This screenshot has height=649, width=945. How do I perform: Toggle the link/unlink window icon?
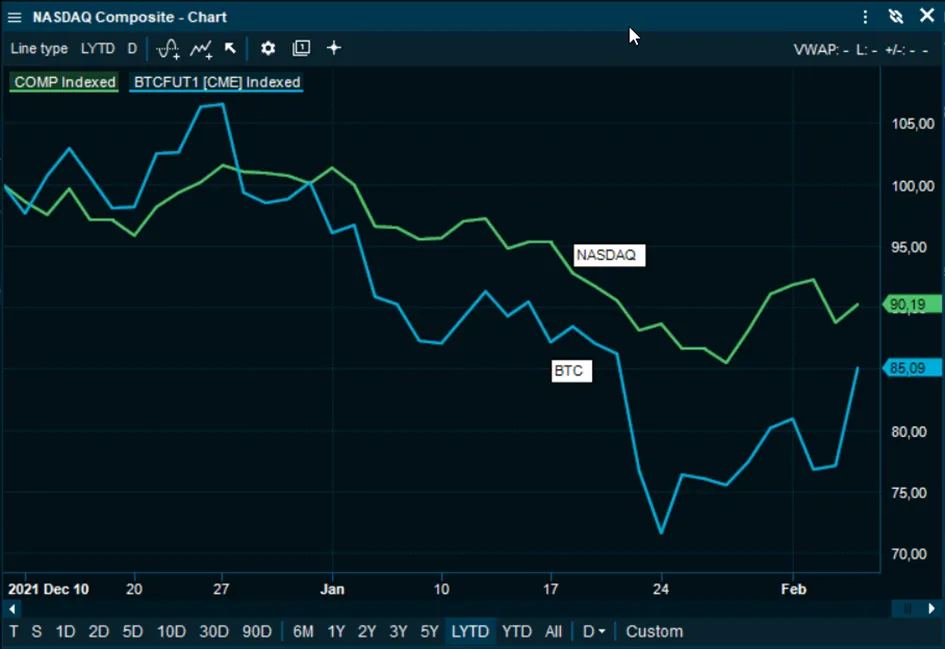896,16
